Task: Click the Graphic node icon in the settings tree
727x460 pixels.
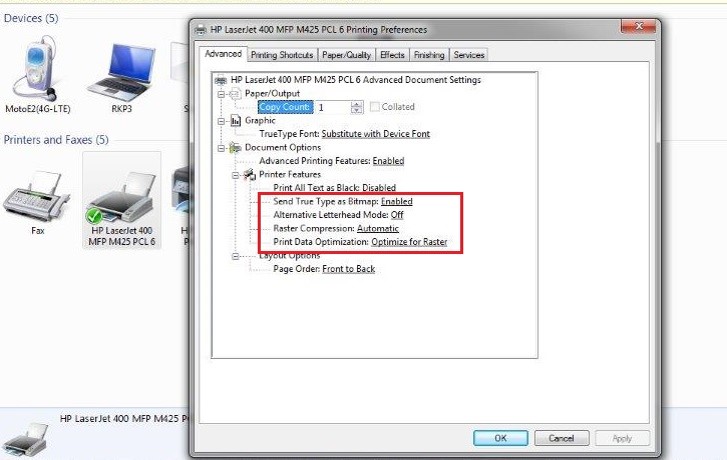Action: tap(236, 121)
